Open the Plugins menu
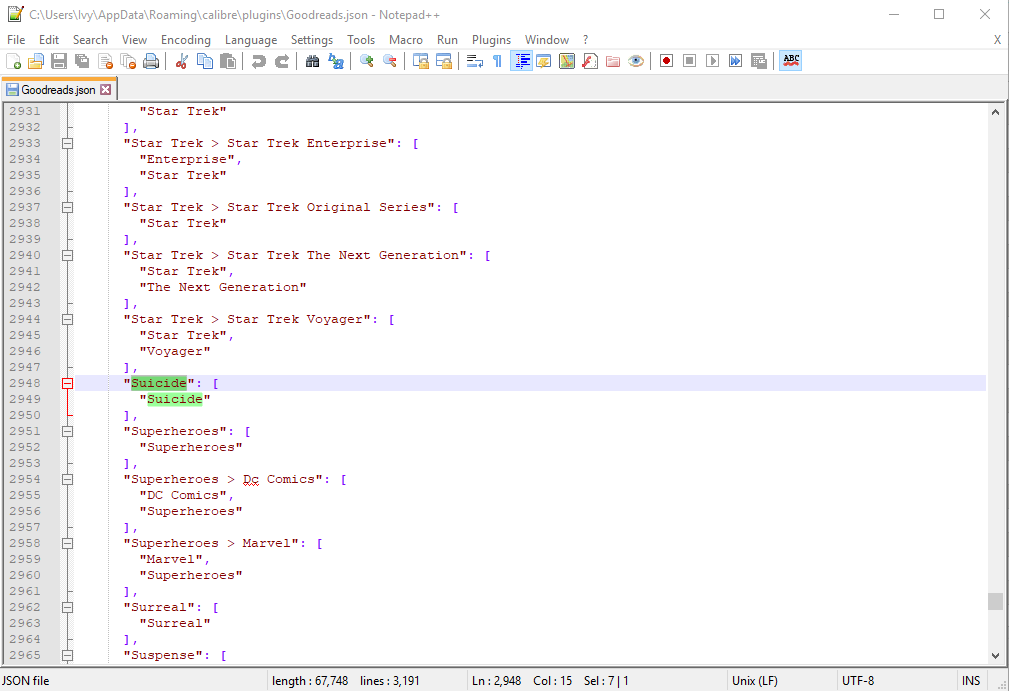 point(491,40)
